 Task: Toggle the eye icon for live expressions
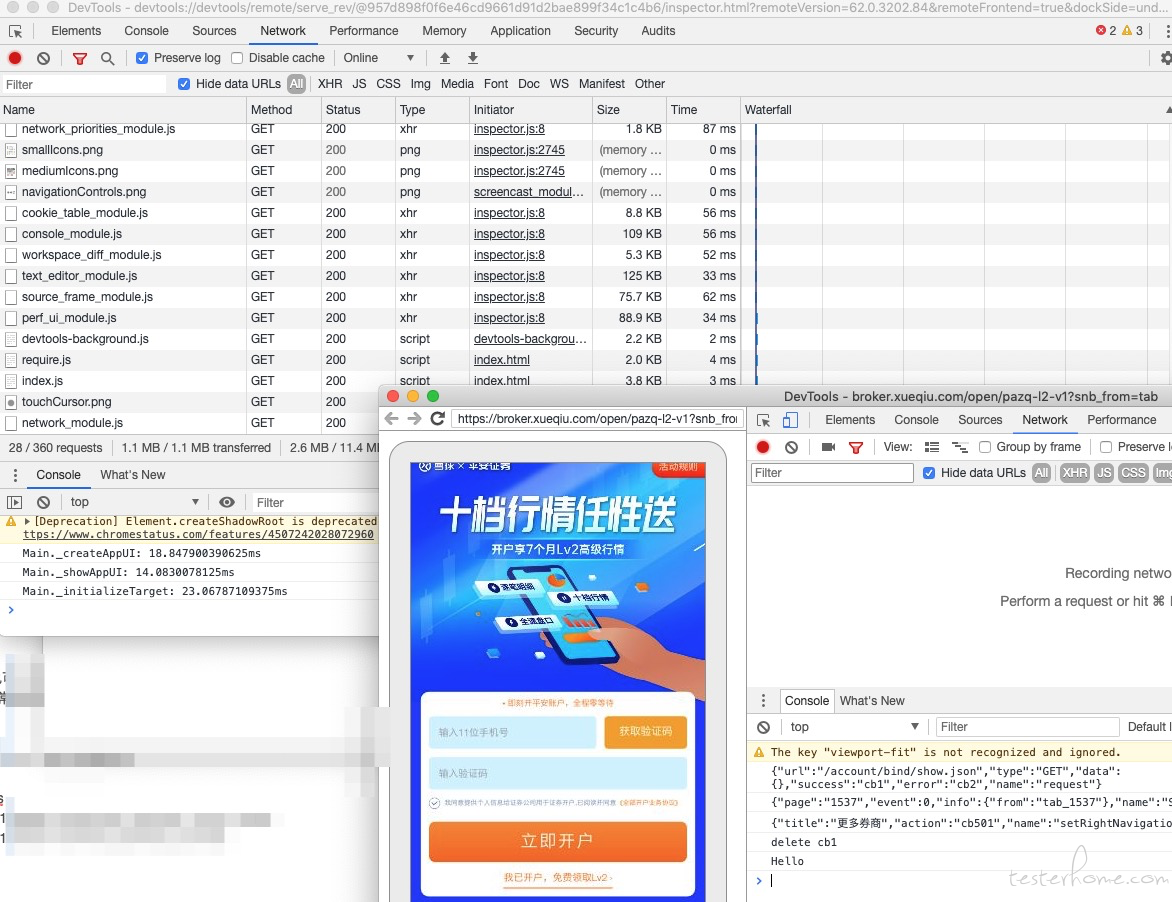[227, 502]
